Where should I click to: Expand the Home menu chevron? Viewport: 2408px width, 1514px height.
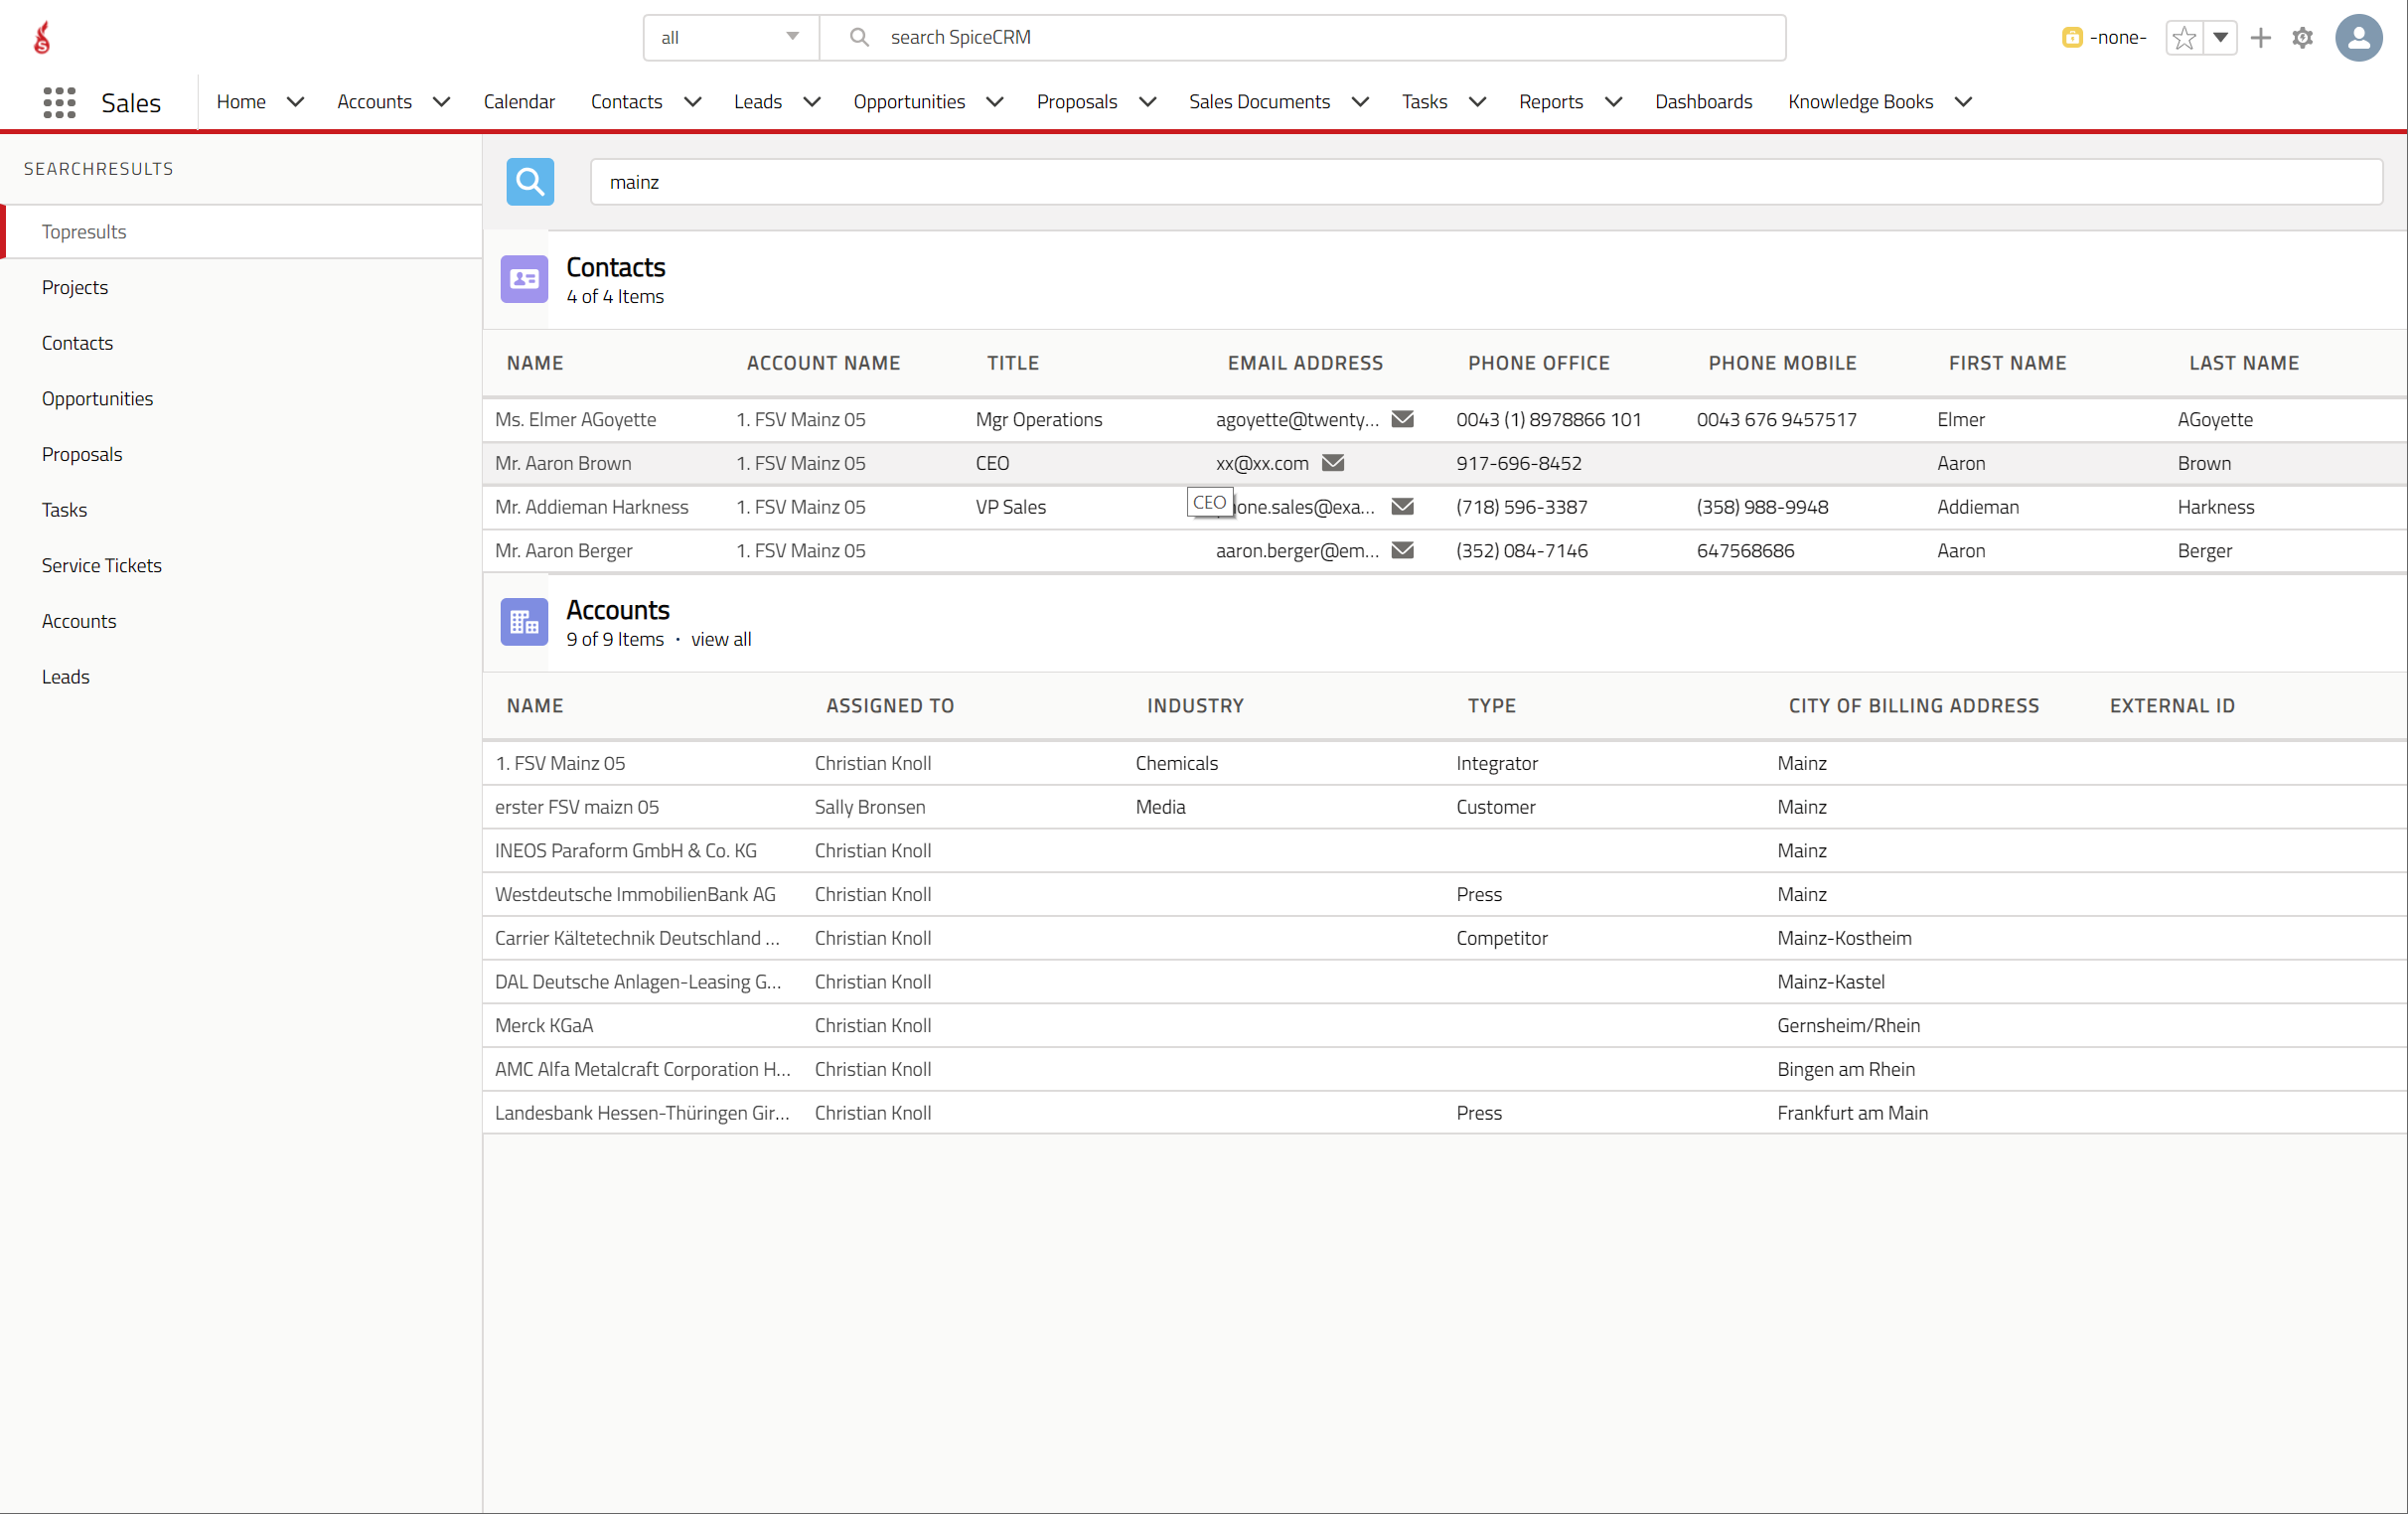click(x=295, y=102)
